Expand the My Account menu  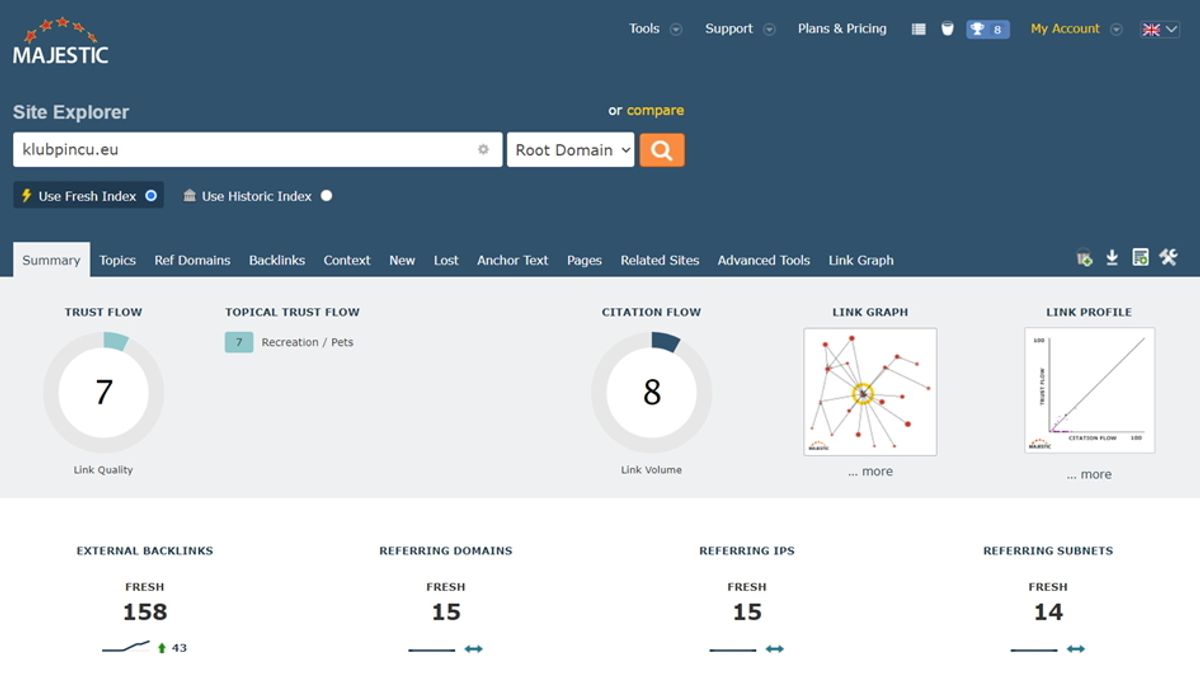coord(1076,29)
